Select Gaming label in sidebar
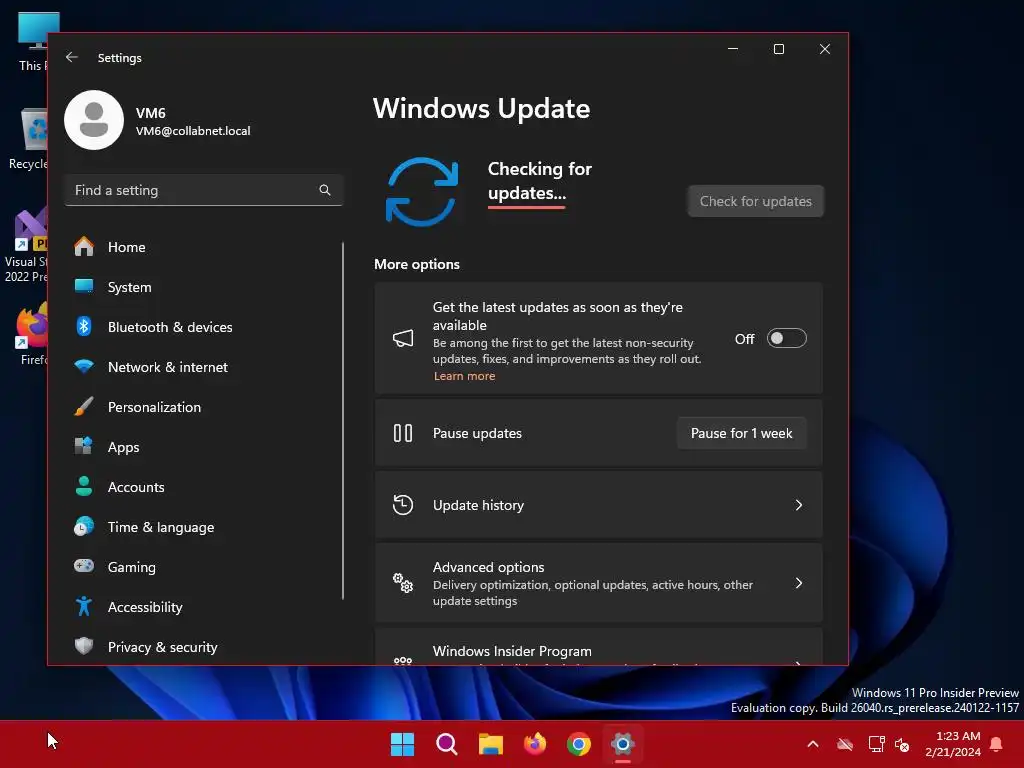 tap(131, 567)
